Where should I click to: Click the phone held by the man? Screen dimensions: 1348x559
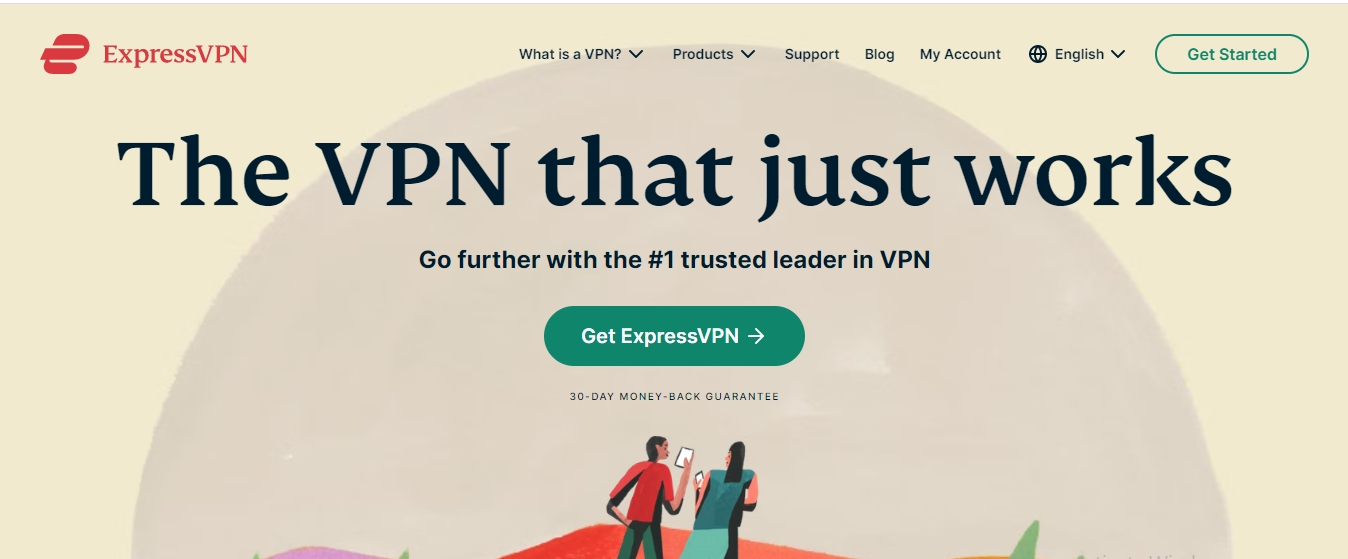pyautogui.click(x=684, y=457)
